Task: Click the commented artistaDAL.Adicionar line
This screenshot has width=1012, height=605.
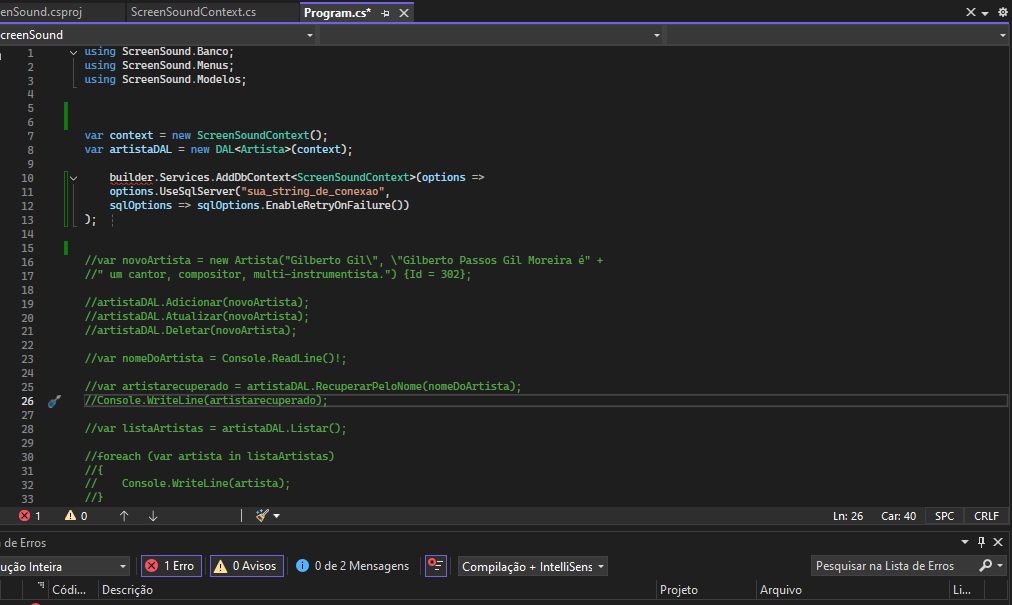Action: click(x=197, y=303)
